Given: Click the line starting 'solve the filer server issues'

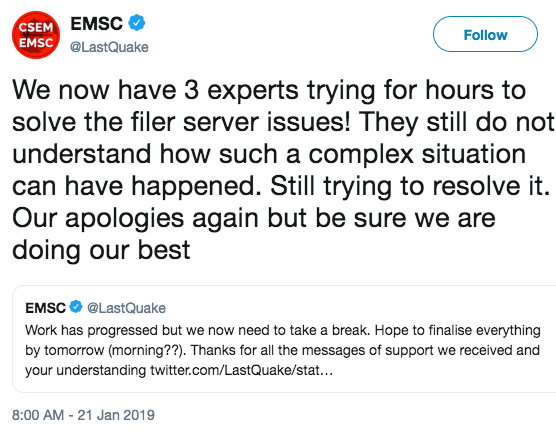Looking at the screenshot, I should pyautogui.click(x=283, y=122).
